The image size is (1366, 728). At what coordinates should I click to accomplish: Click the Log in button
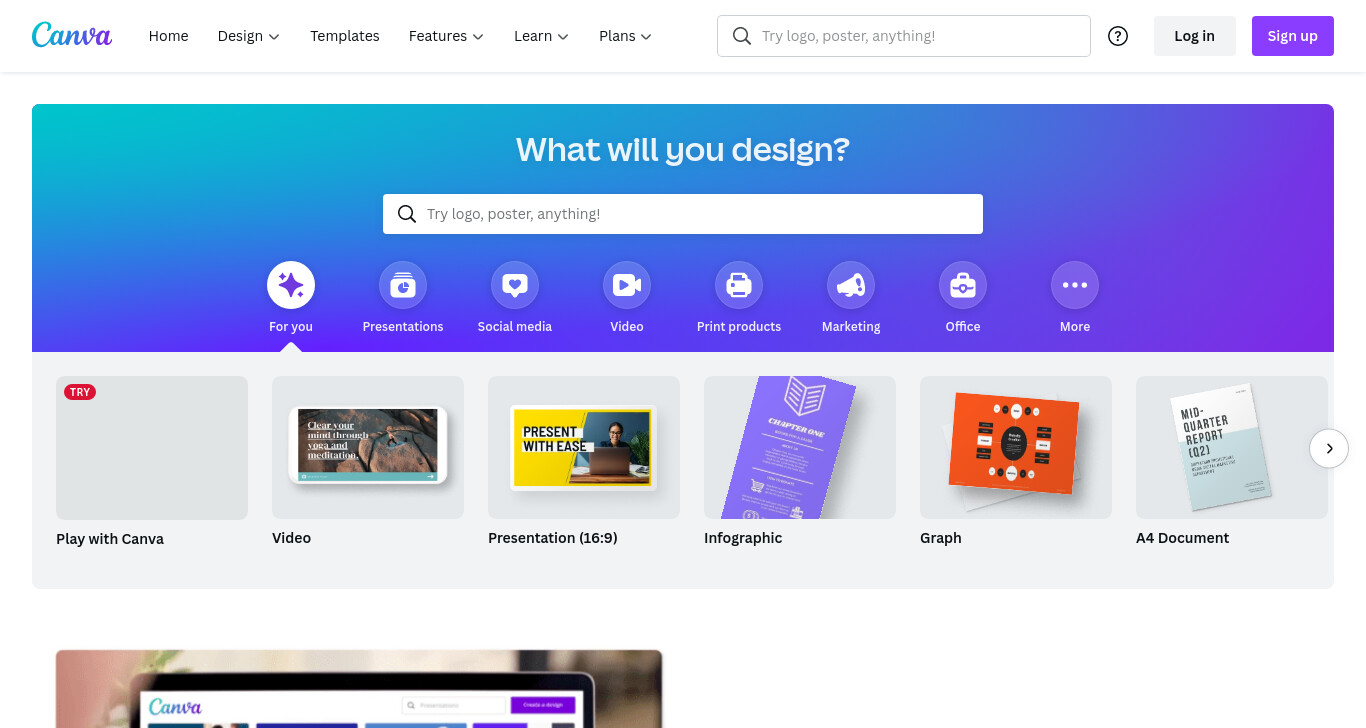pyautogui.click(x=1194, y=36)
